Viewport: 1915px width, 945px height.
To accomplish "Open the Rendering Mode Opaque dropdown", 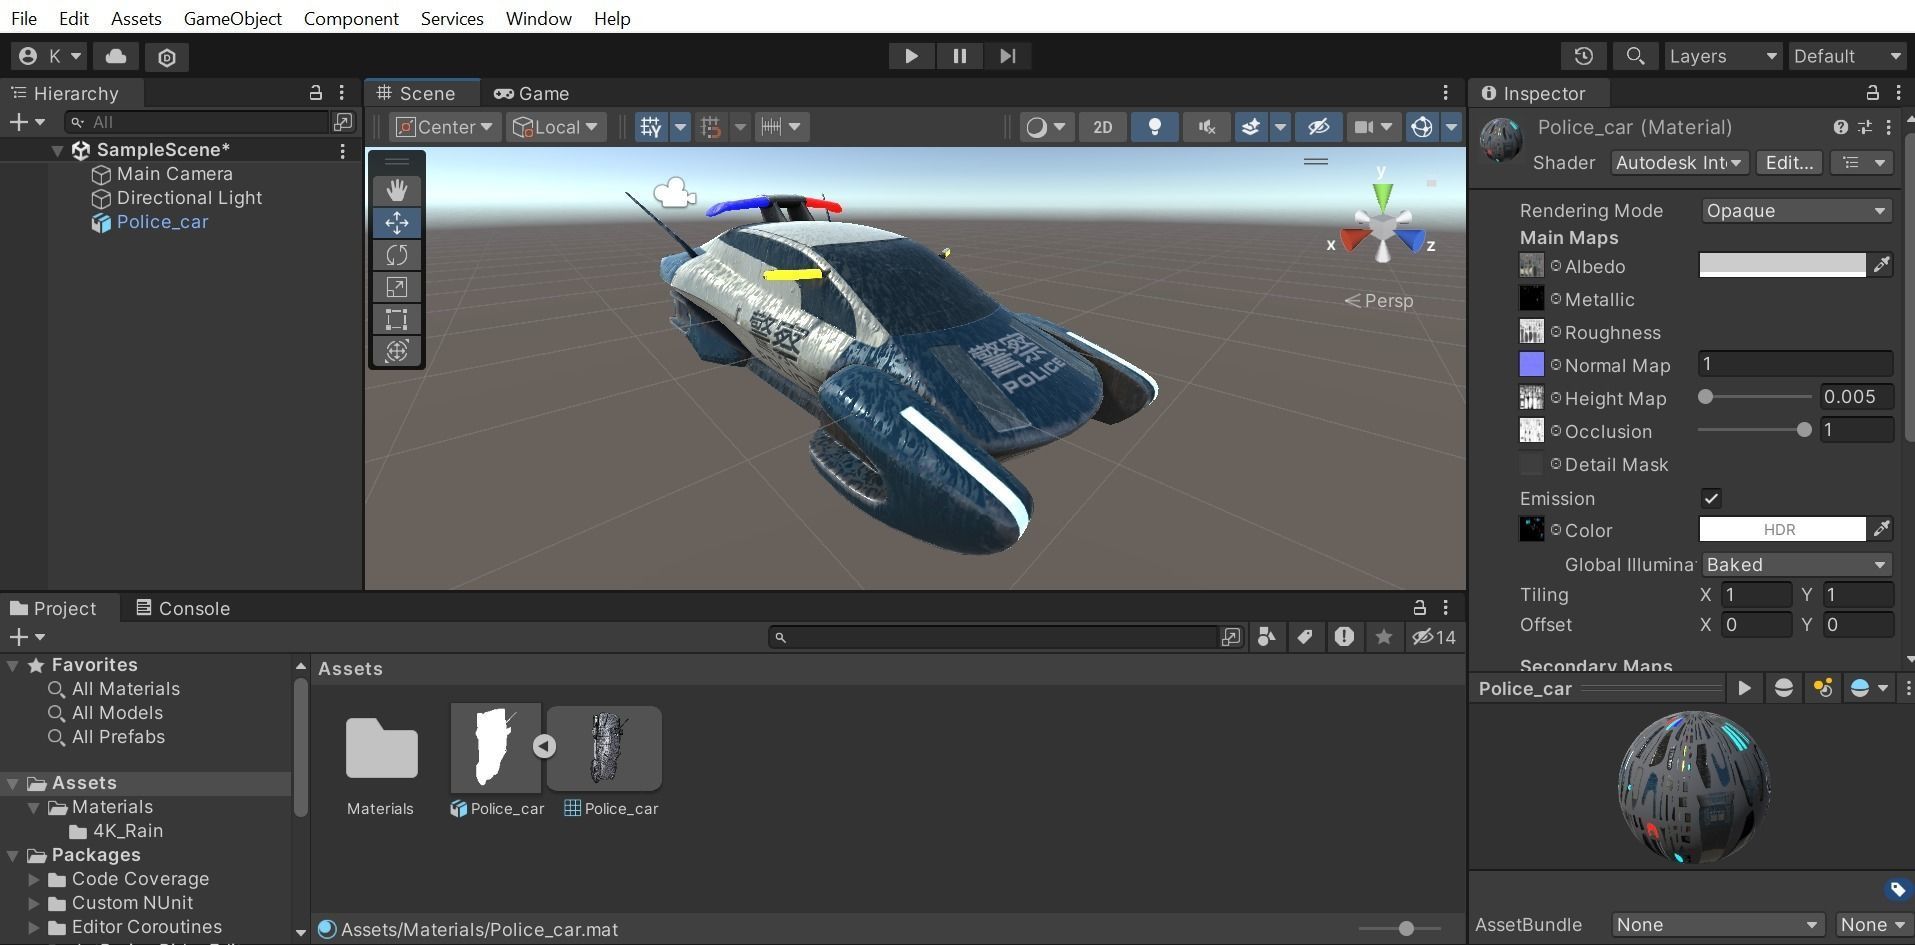I will [x=1796, y=211].
